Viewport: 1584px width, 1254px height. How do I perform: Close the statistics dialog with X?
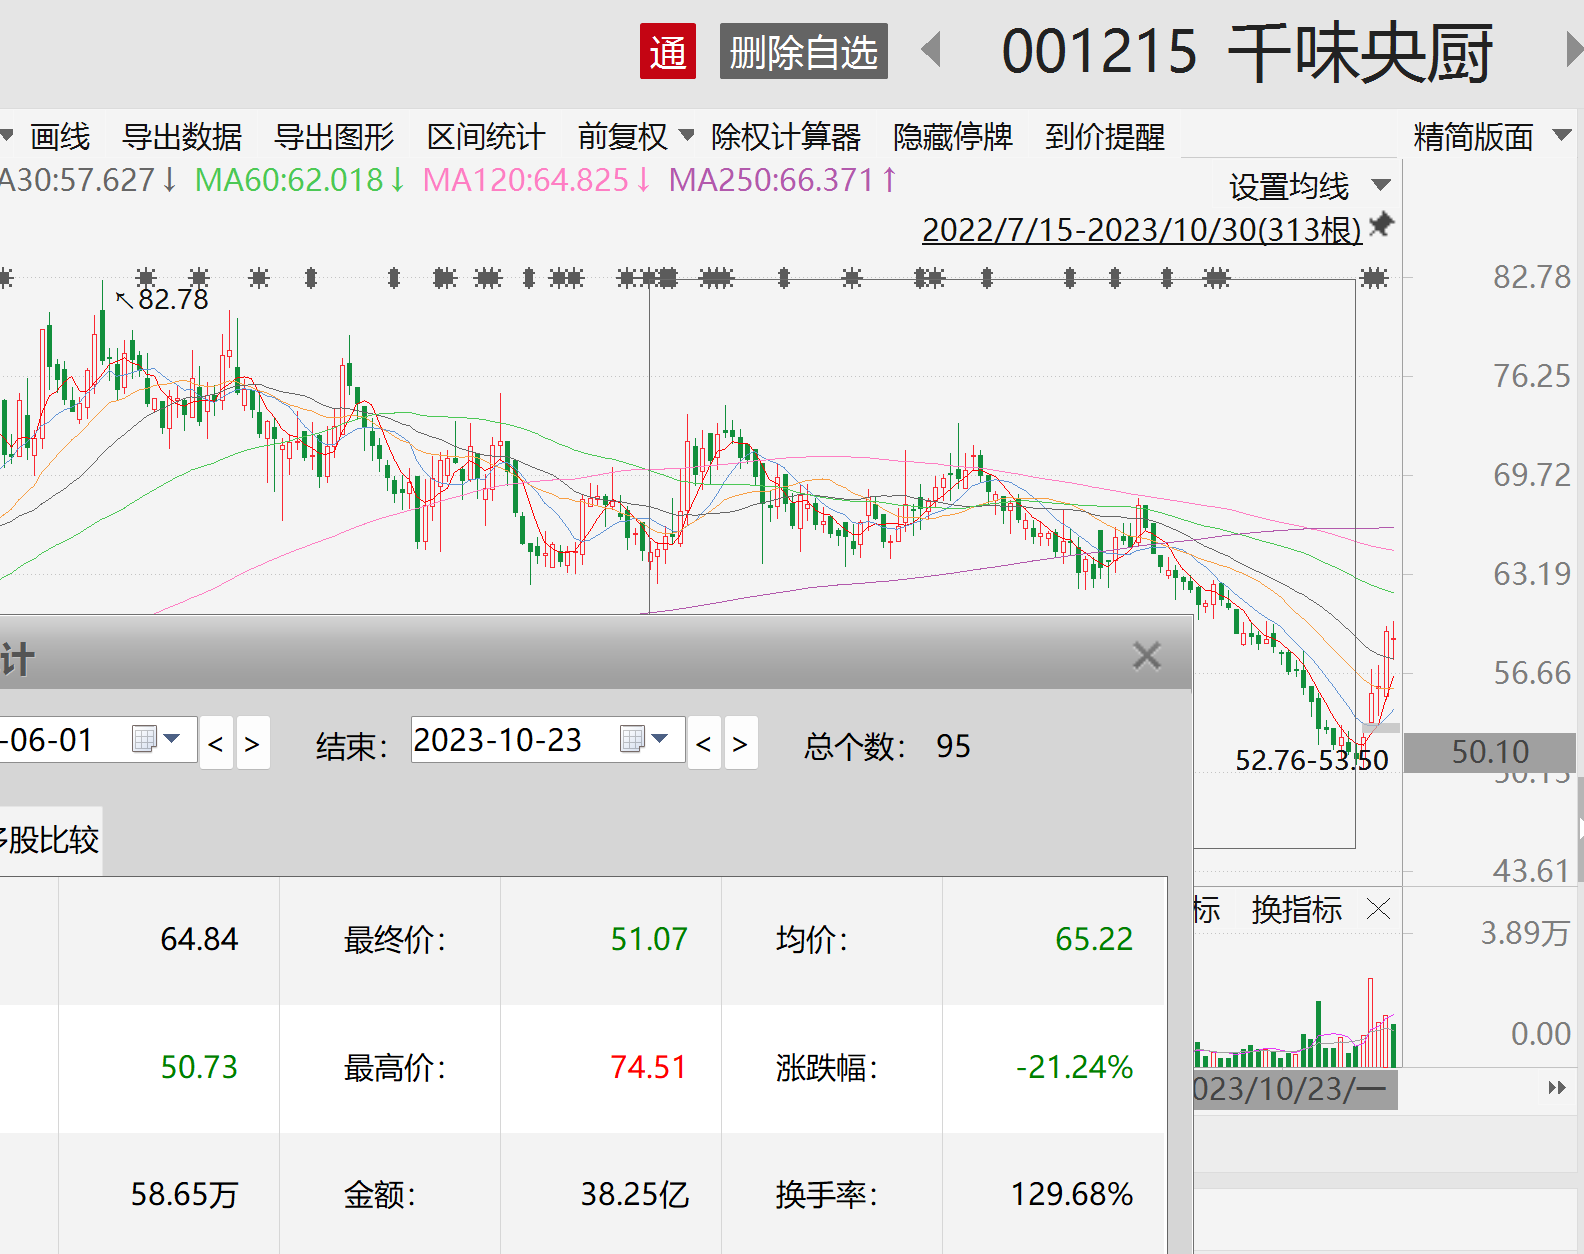tap(1147, 656)
